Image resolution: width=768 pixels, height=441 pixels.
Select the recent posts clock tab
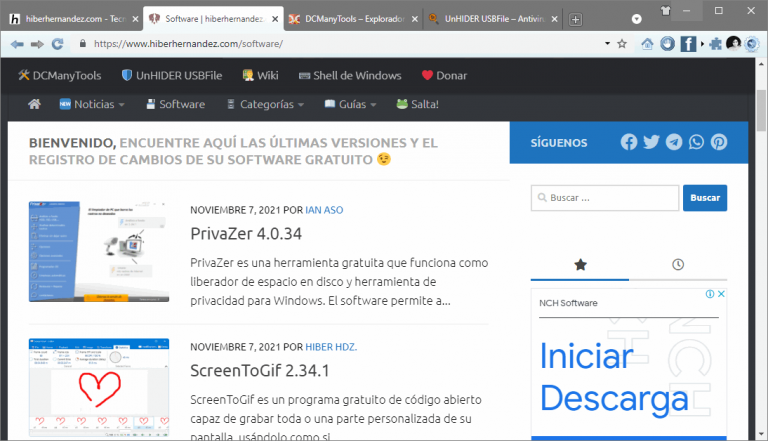tap(678, 265)
